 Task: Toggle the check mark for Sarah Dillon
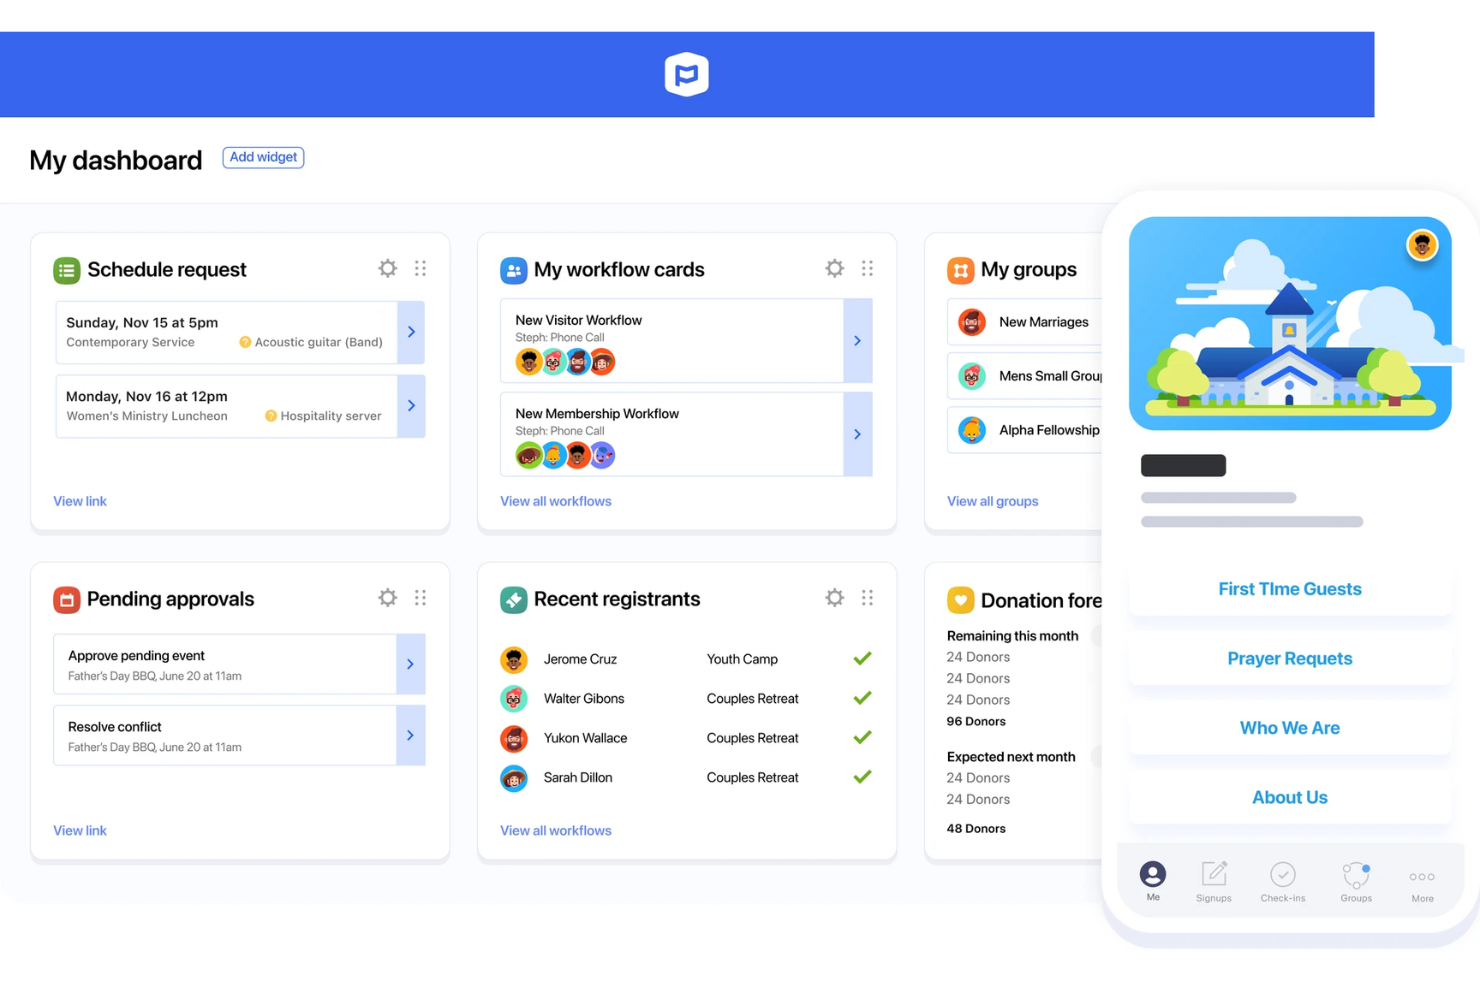pyautogui.click(x=861, y=777)
